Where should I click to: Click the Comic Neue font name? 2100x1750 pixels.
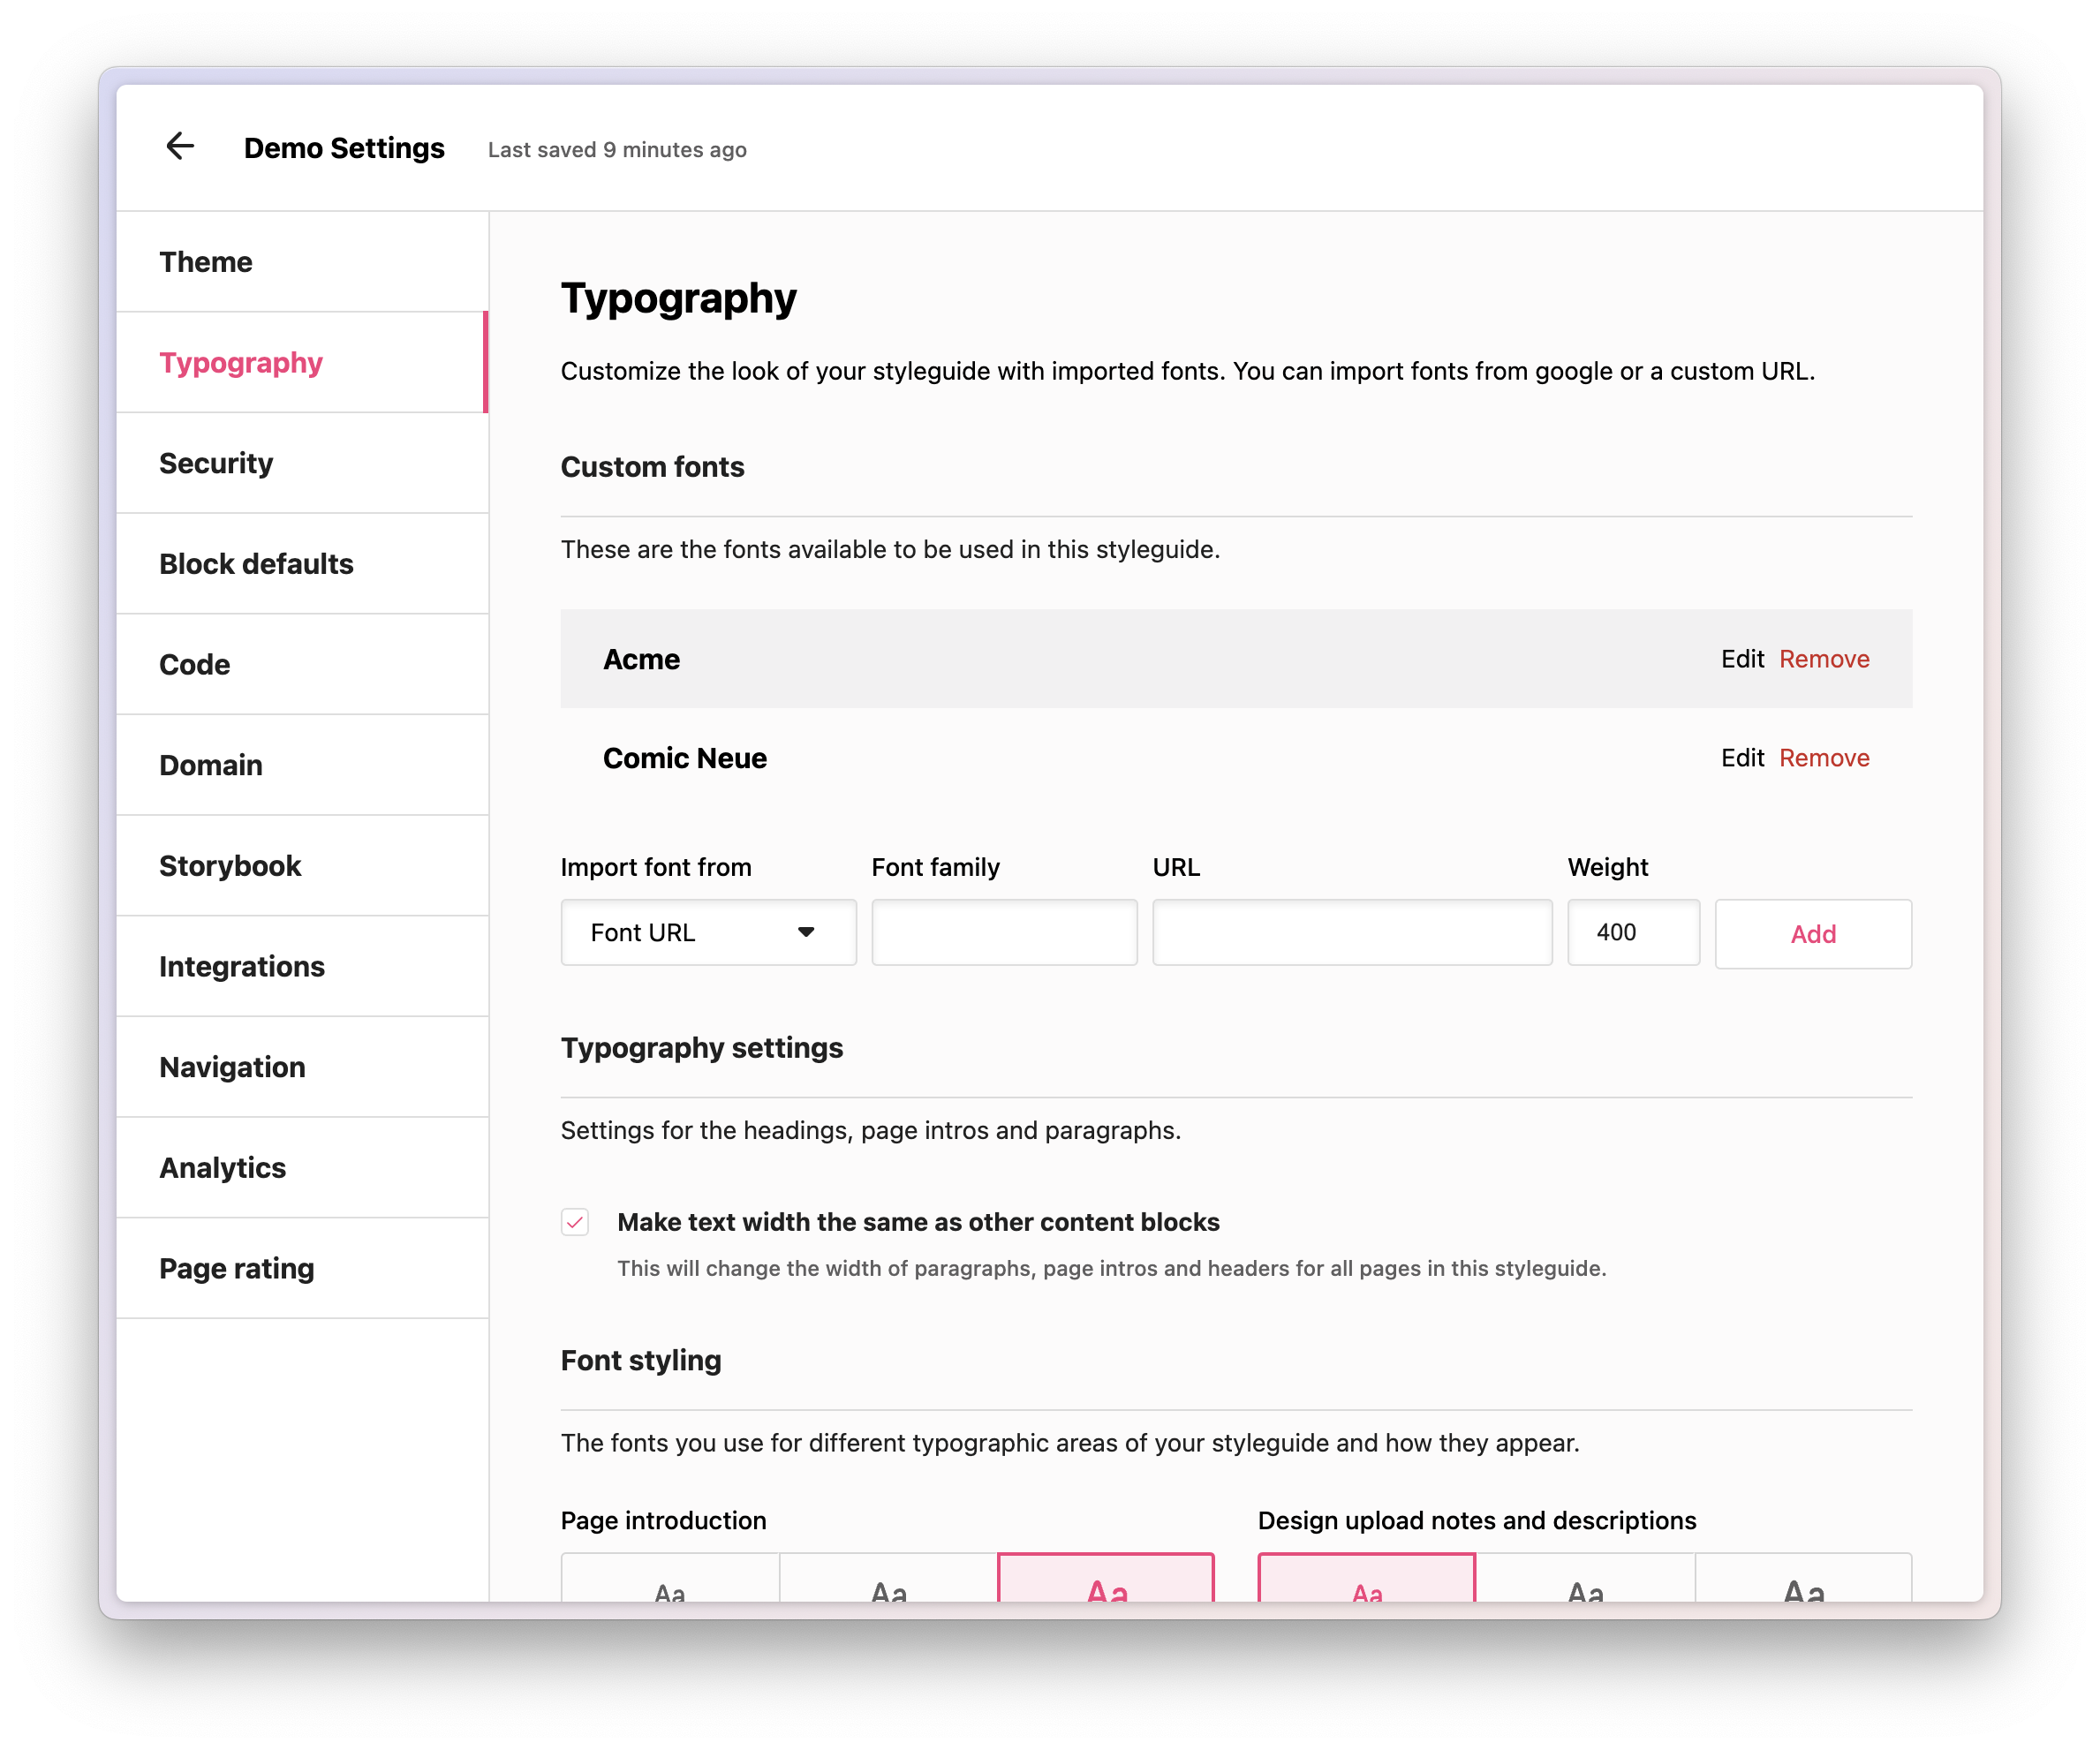685,759
